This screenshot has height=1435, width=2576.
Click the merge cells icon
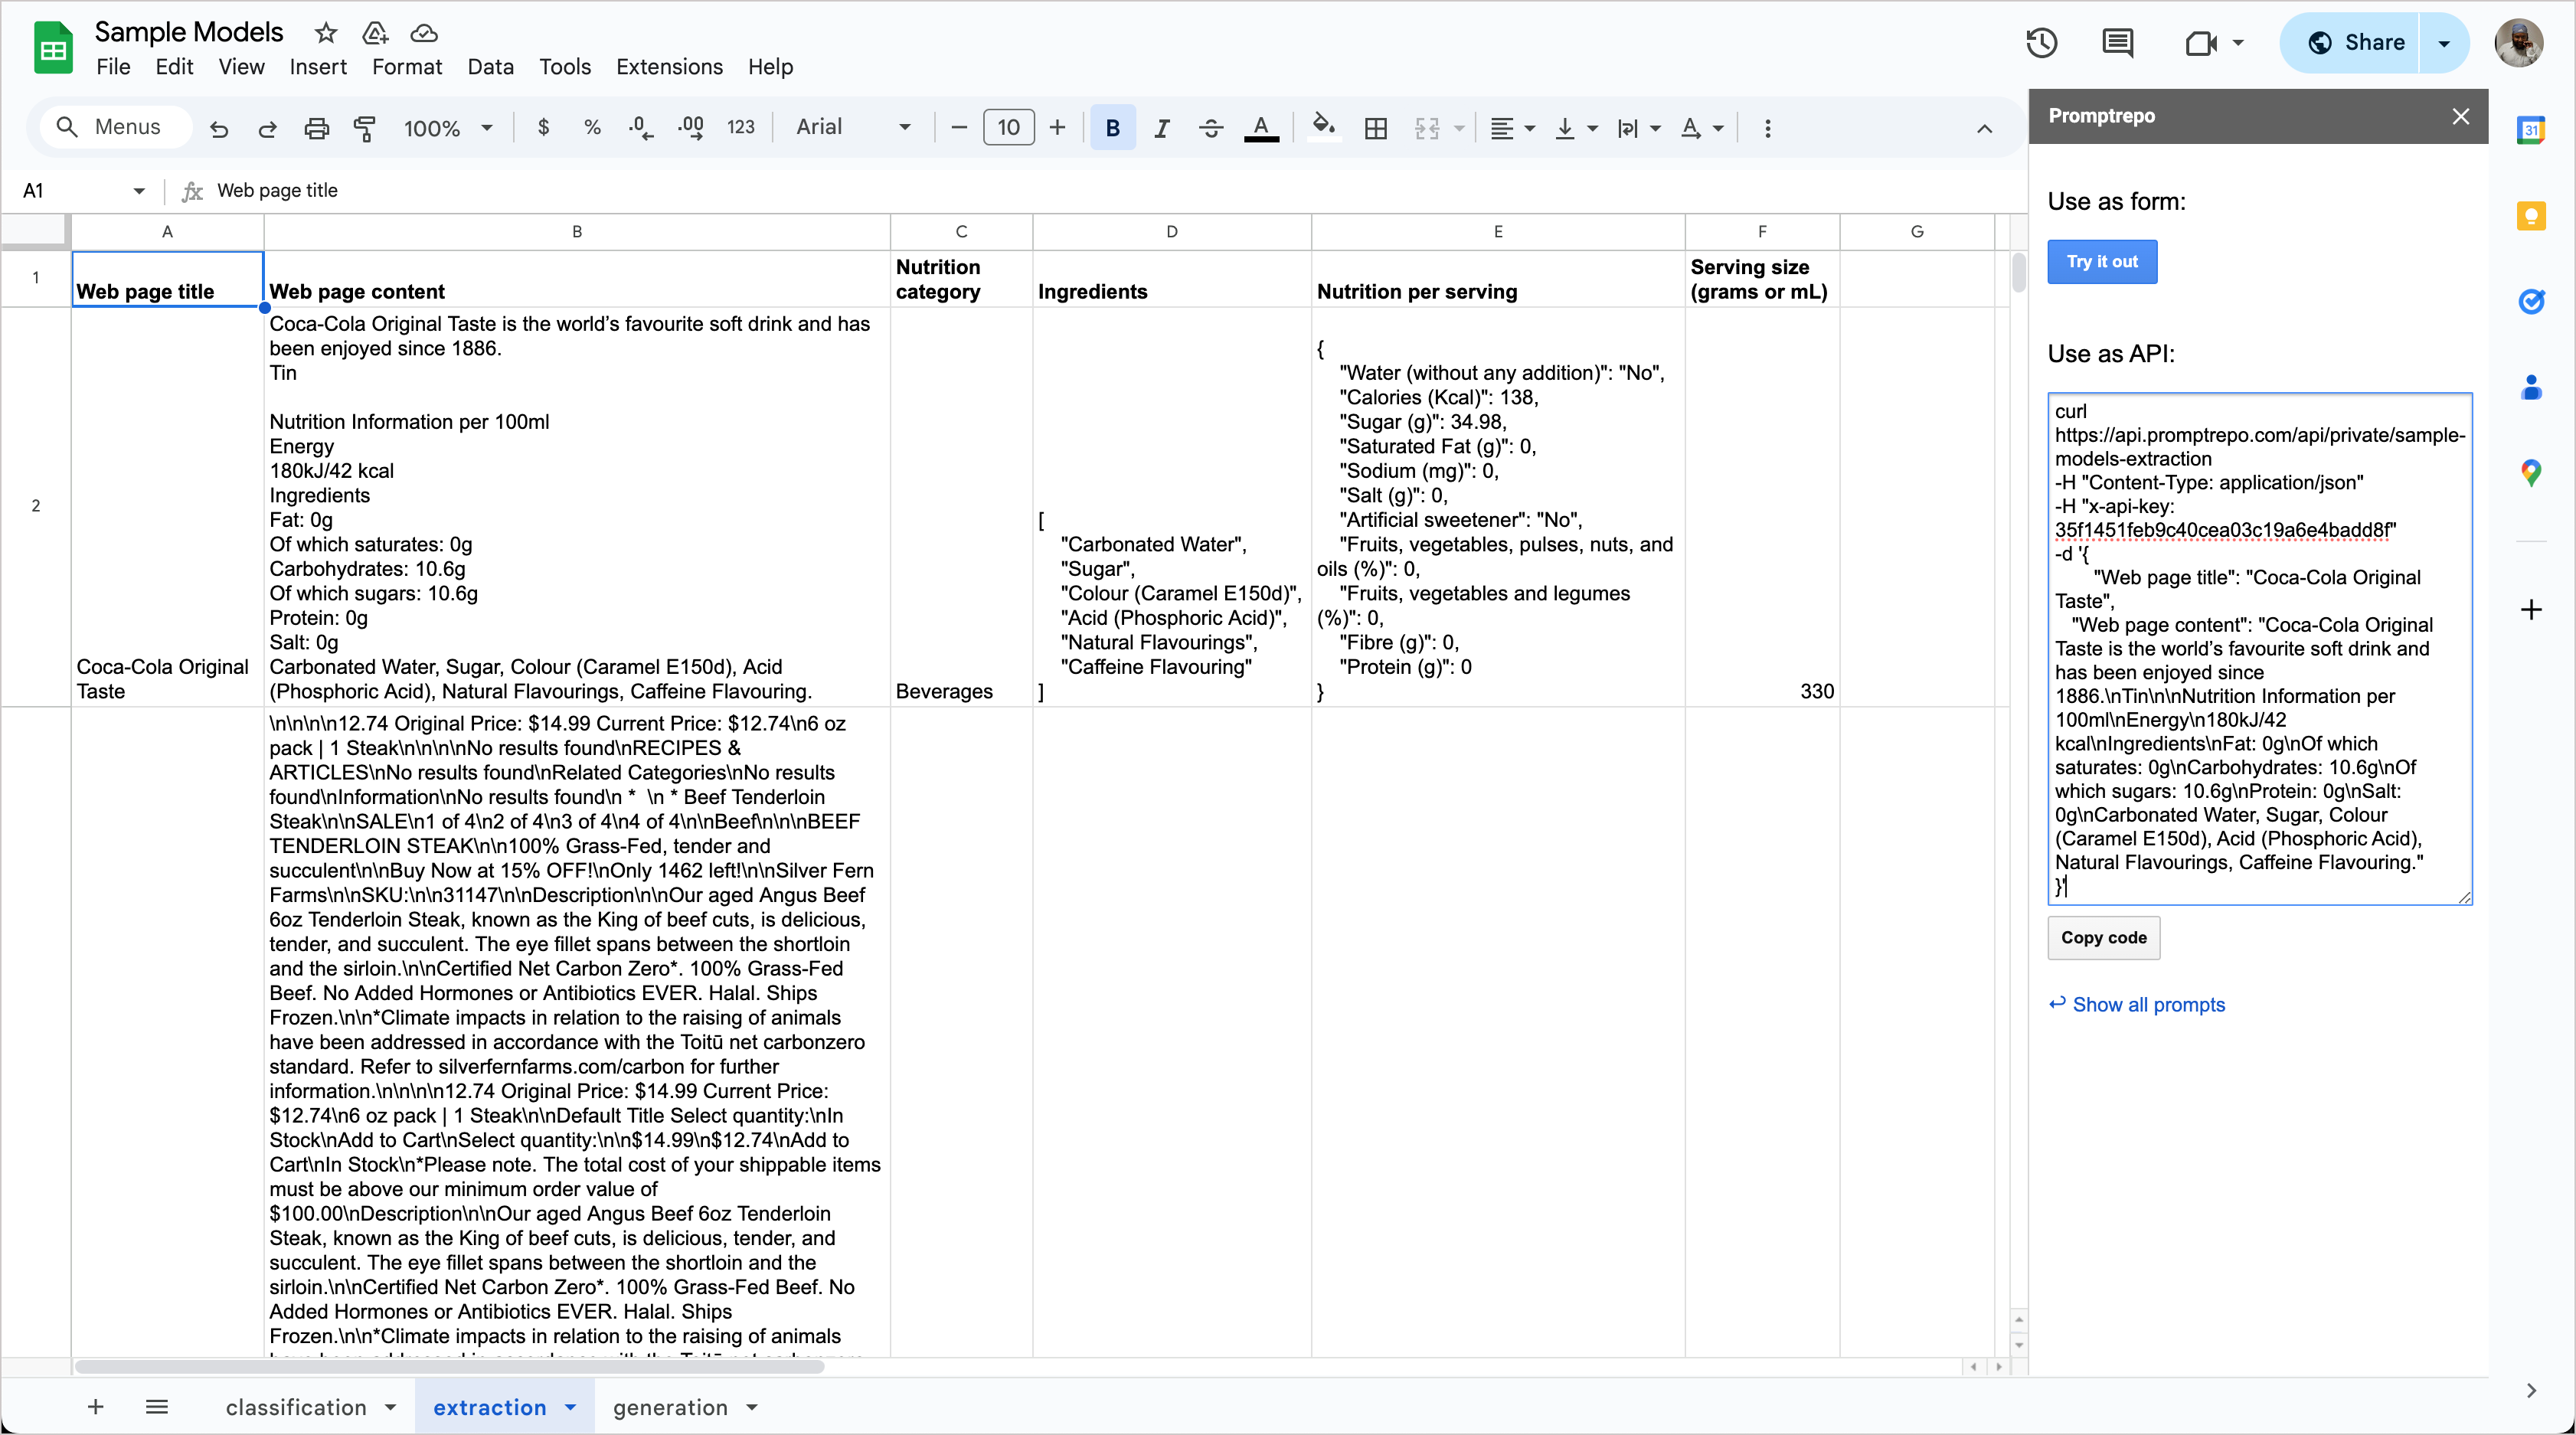click(x=1427, y=128)
